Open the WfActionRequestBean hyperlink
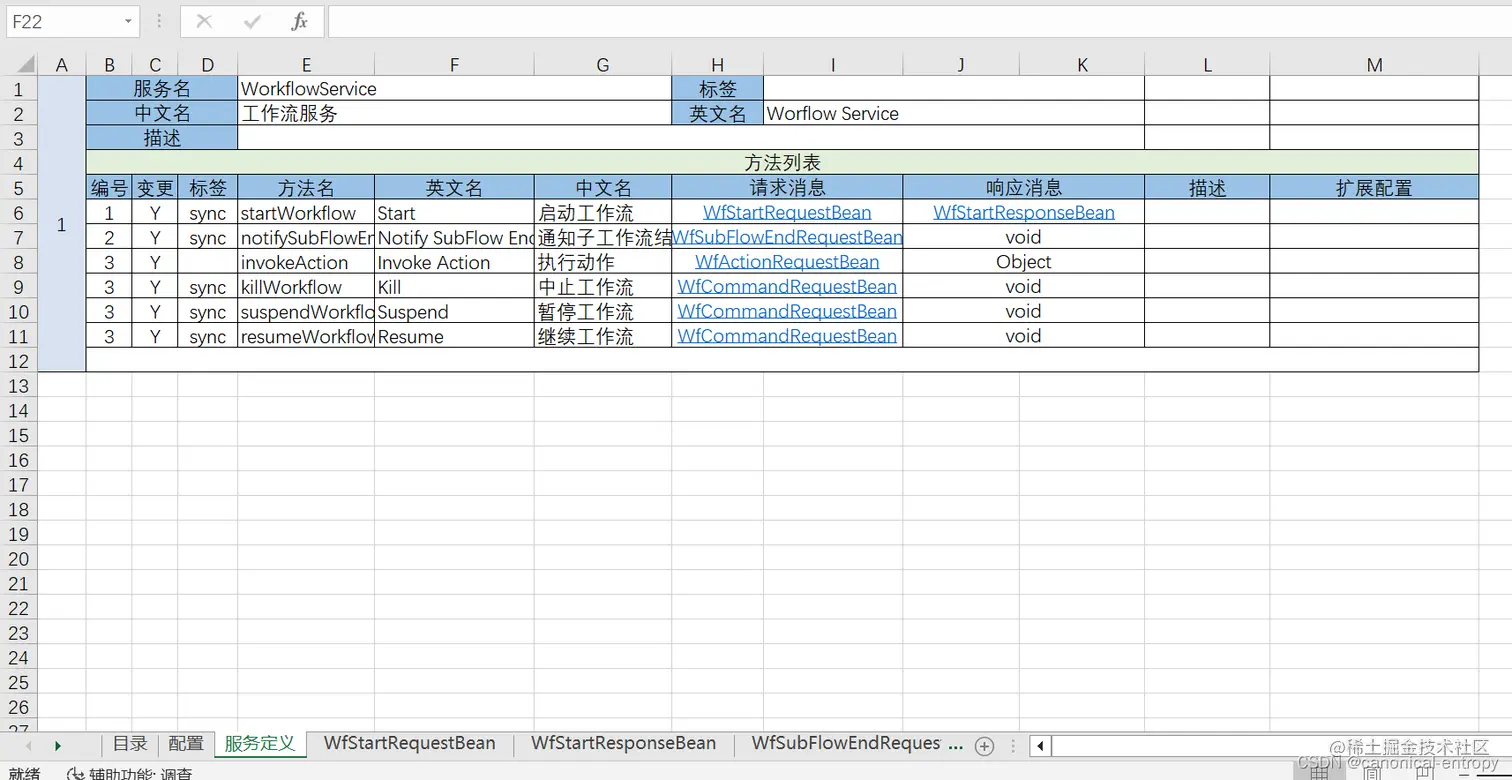The width and height of the screenshot is (1512, 780). point(787,262)
